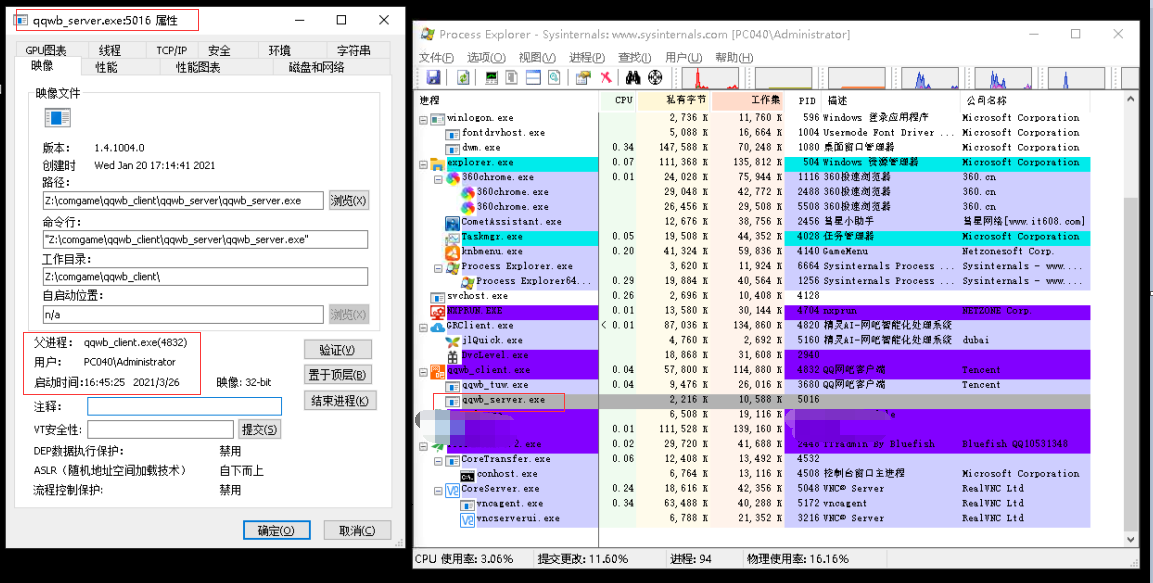Viewport: 1153px width, 583px height.
Task: Select the Taskmgr.exe process row
Action: (754, 237)
